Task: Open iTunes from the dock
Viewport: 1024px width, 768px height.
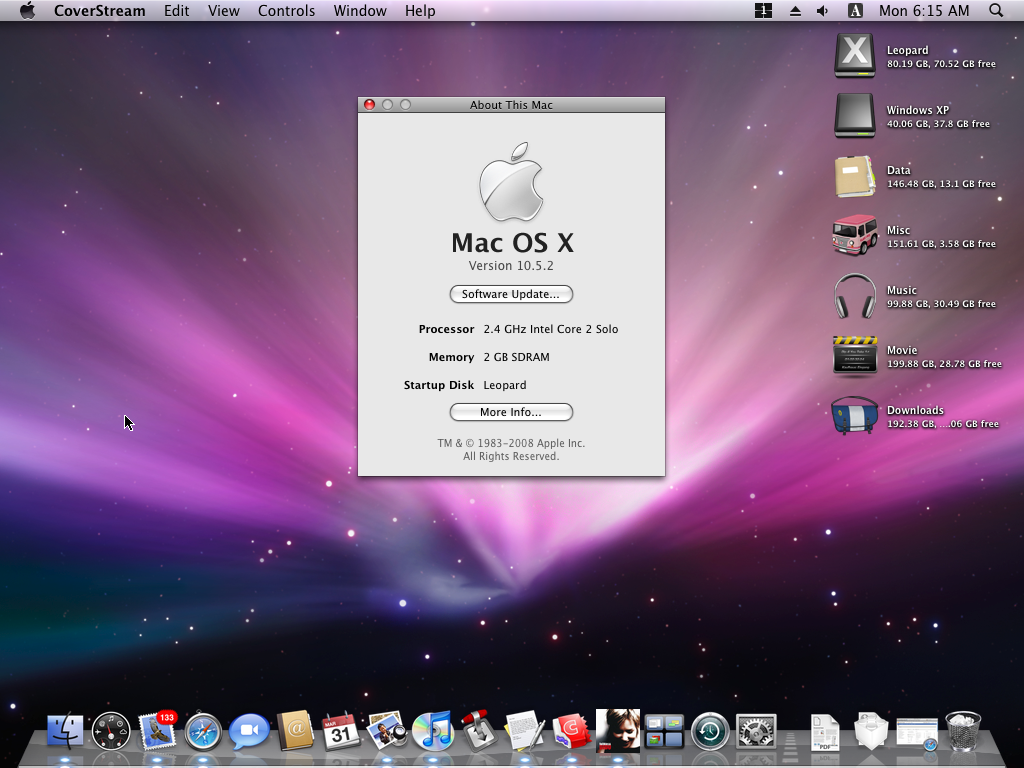Action: point(433,731)
